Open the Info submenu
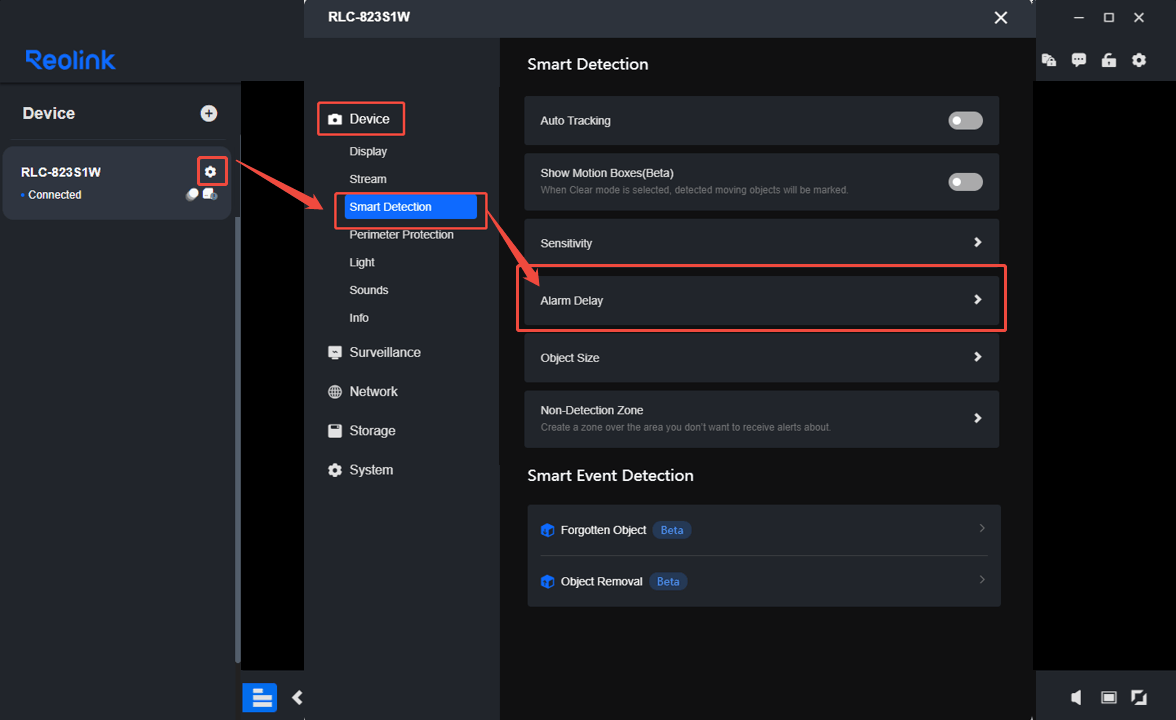Screen dimensions: 1176x720 [359, 318]
